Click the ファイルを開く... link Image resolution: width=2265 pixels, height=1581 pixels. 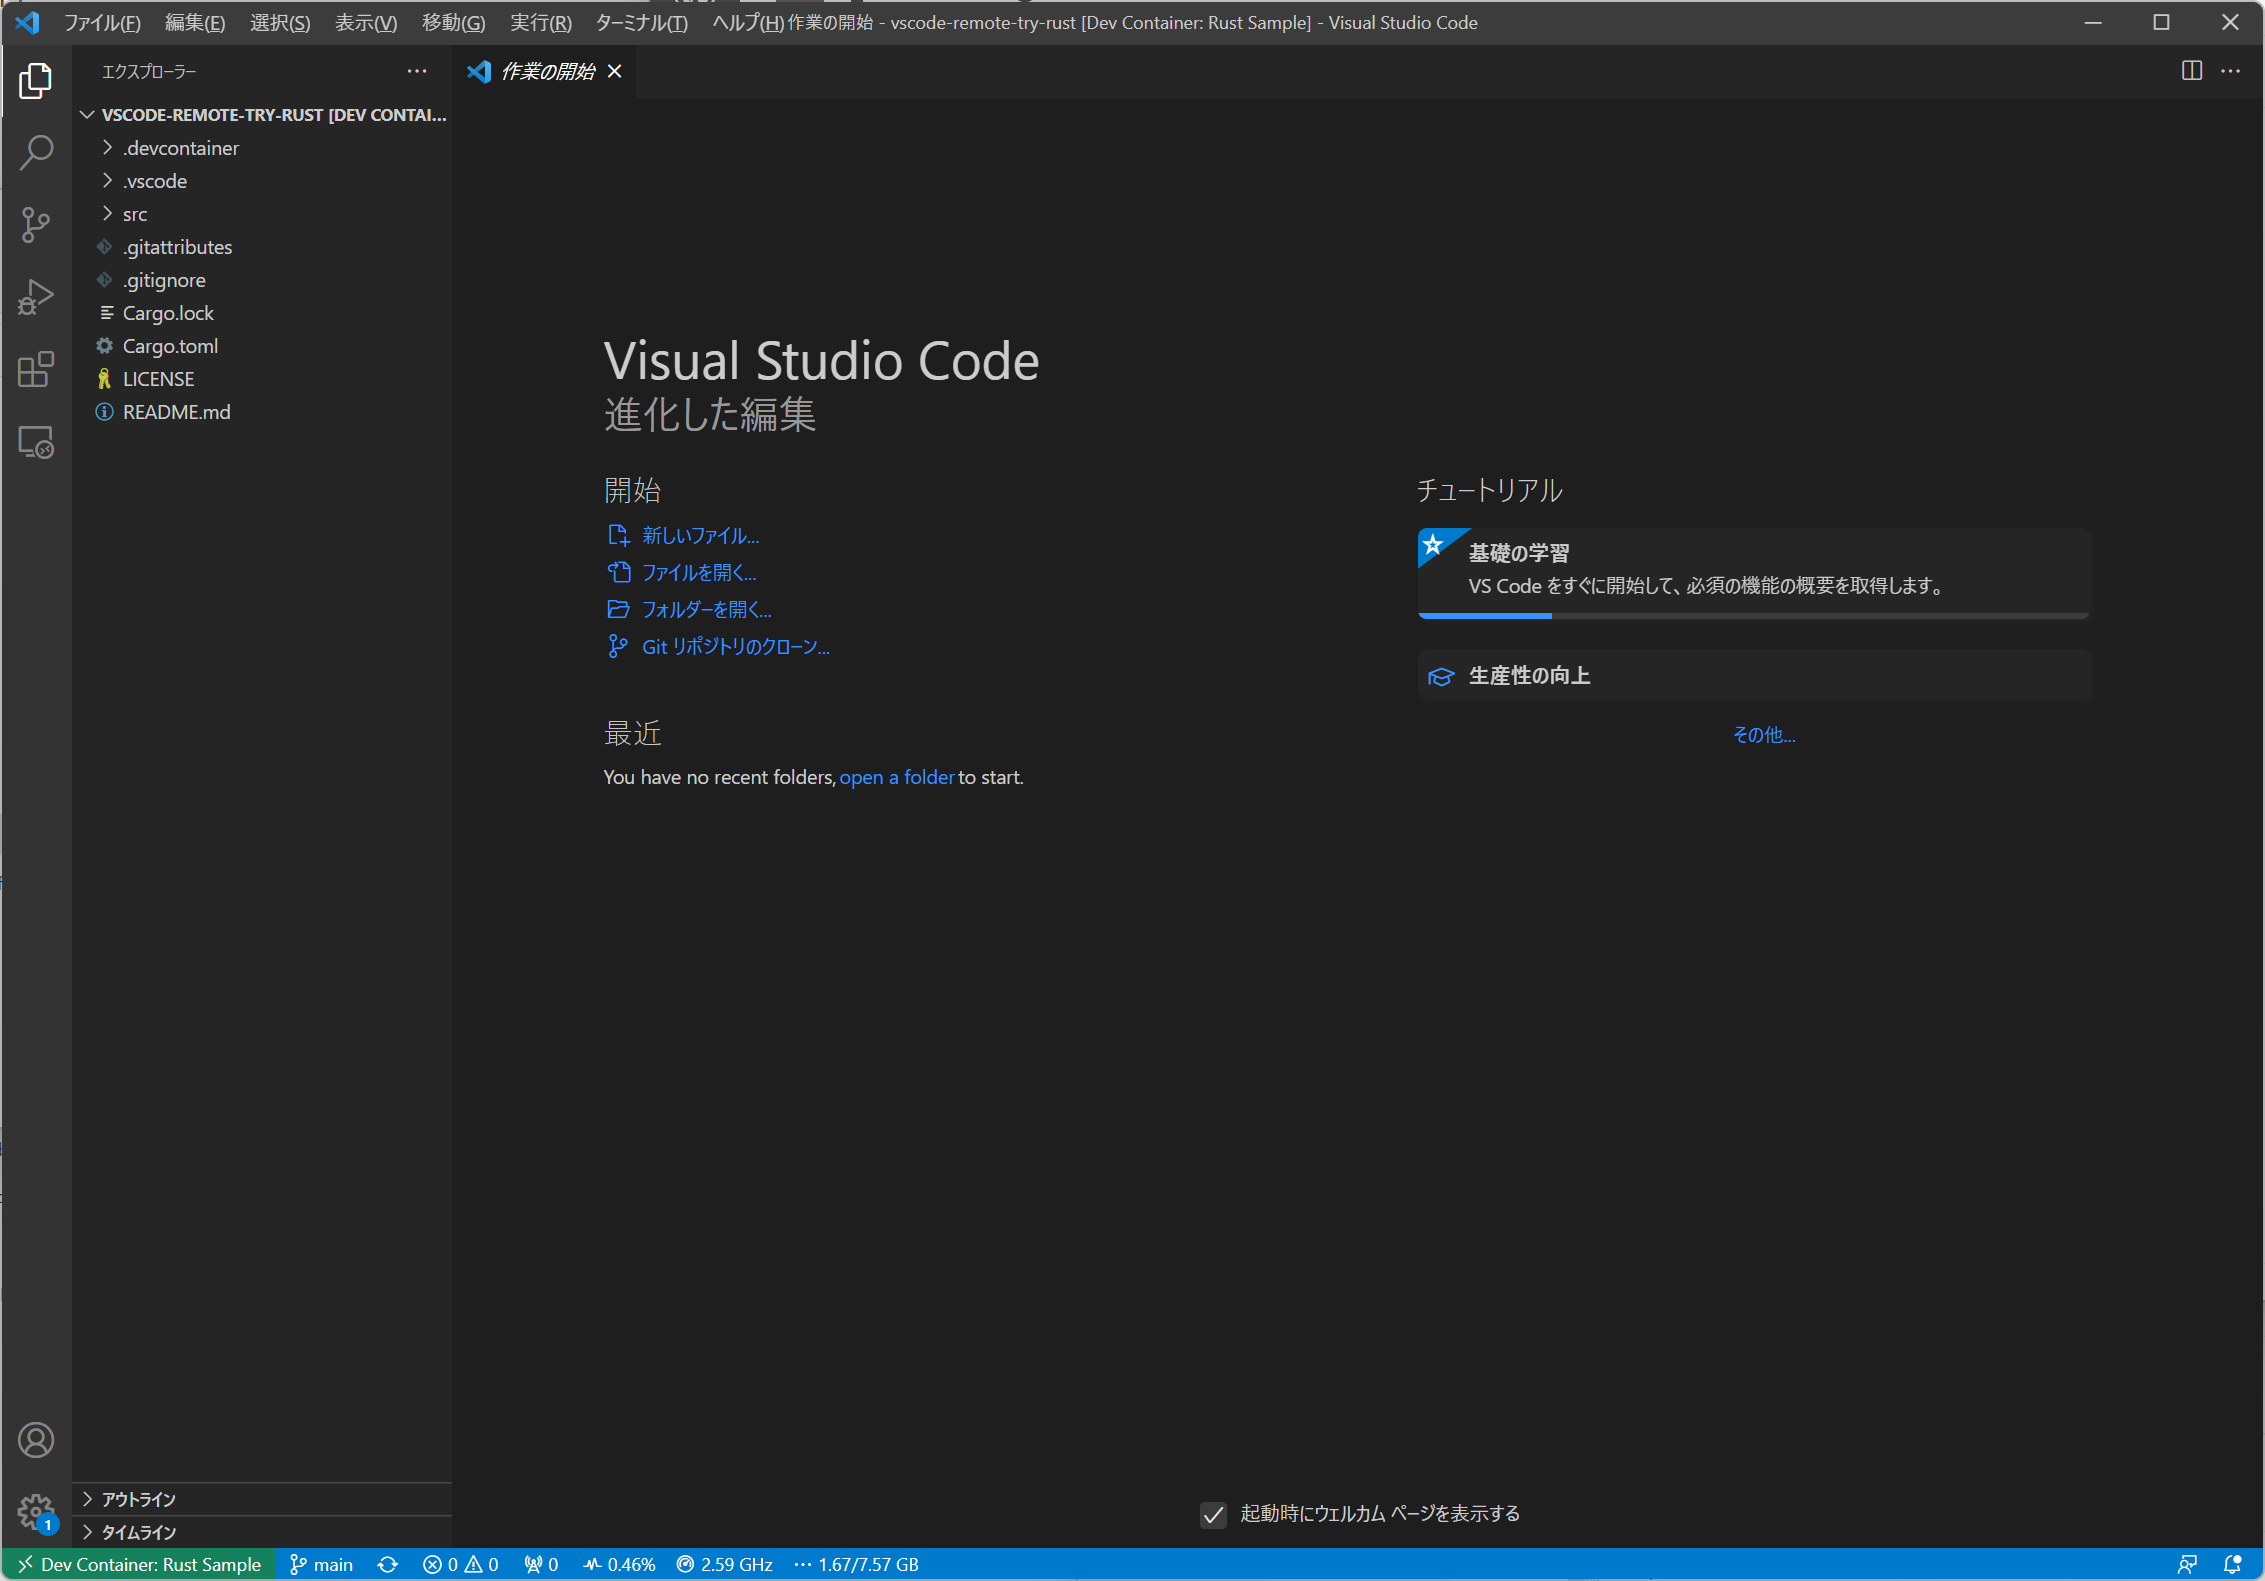(699, 573)
